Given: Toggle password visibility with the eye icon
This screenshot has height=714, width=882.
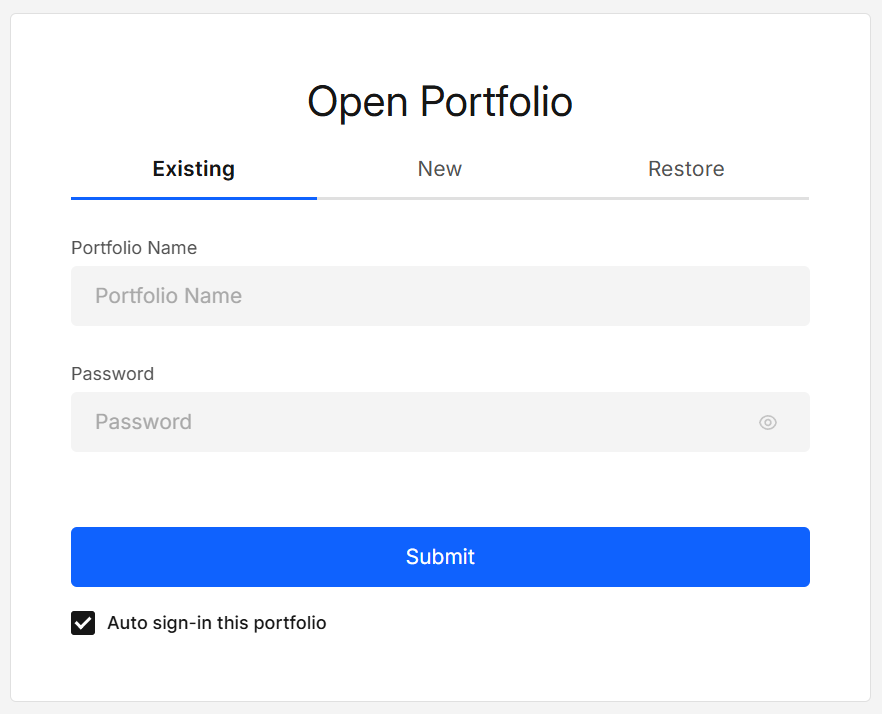Looking at the screenshot, I should [767, 422].
